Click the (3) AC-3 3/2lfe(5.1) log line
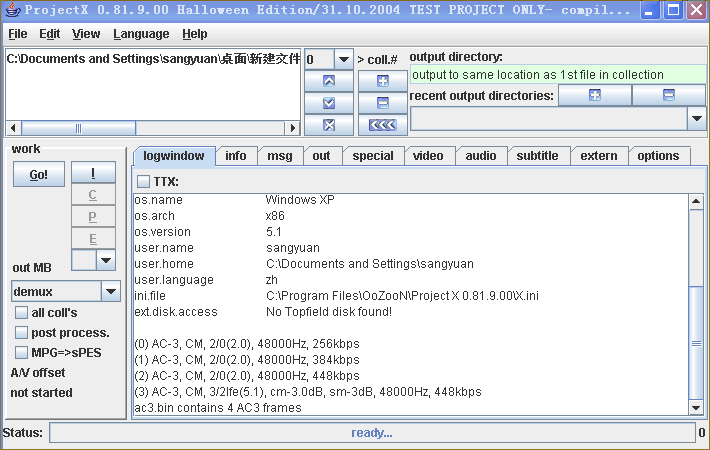This screenshot has width=710, height=450. pyautogui.click(x=308, y=392)
